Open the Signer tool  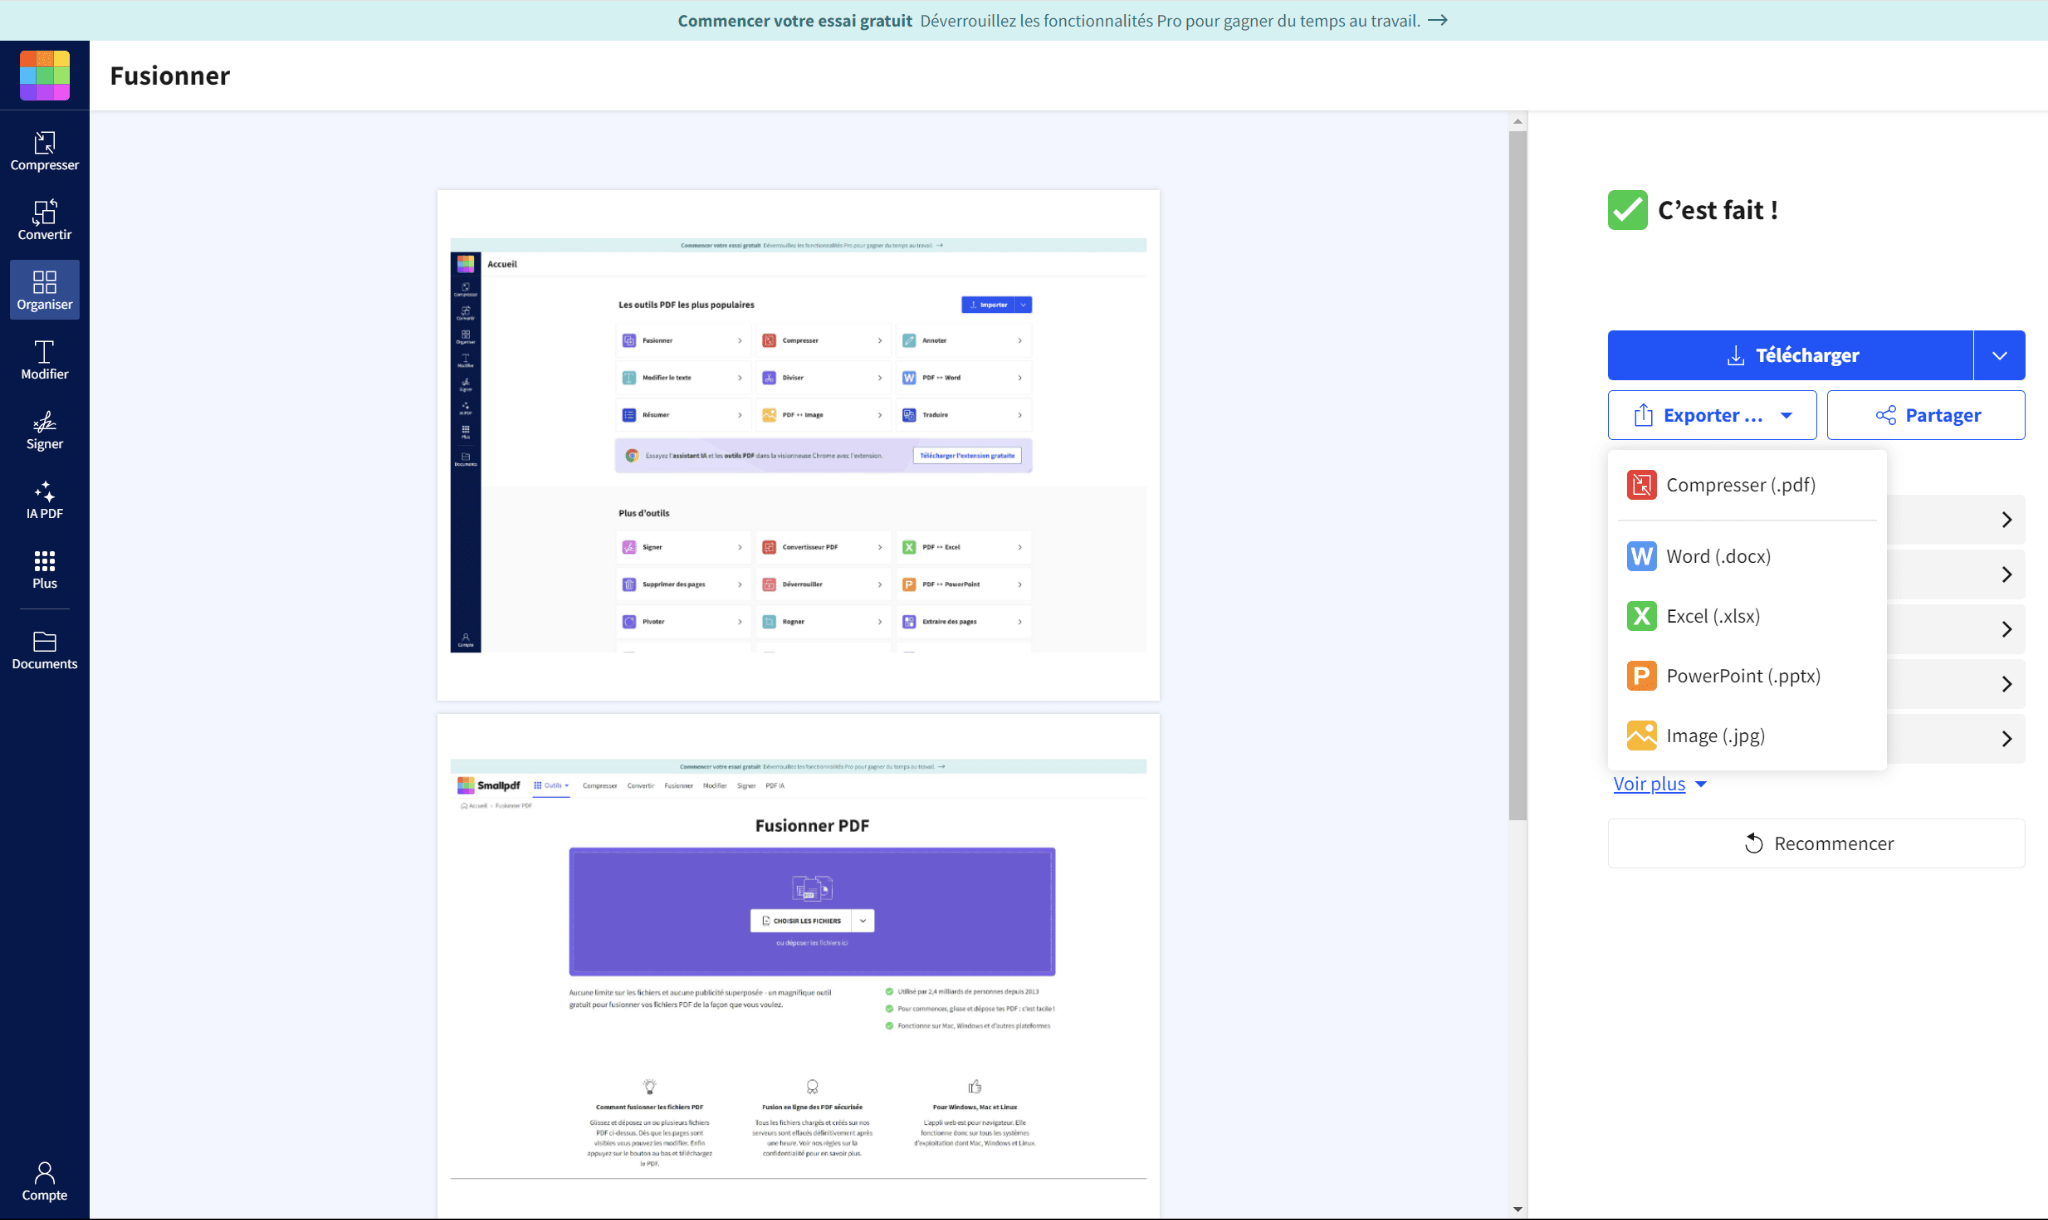tap(44, 430)
